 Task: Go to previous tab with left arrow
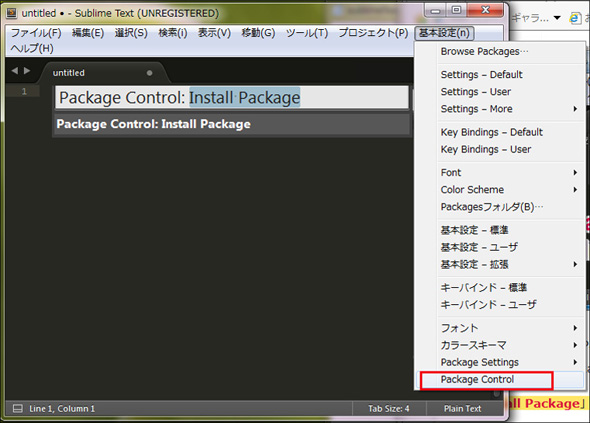(15, 70)
